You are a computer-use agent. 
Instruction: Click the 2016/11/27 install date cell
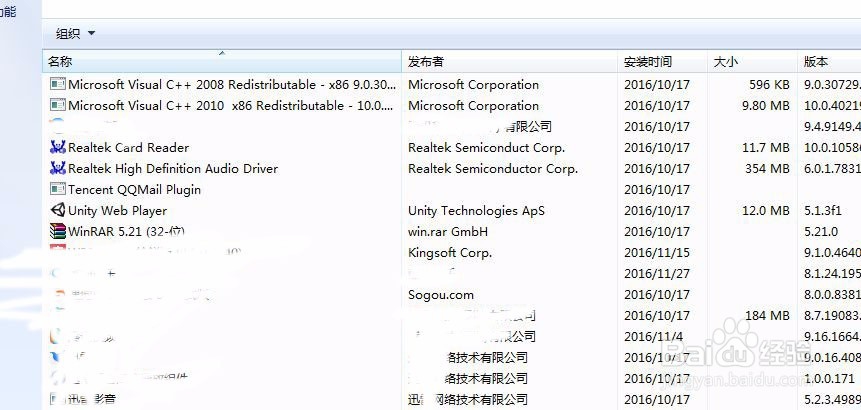tap(657, 273)
